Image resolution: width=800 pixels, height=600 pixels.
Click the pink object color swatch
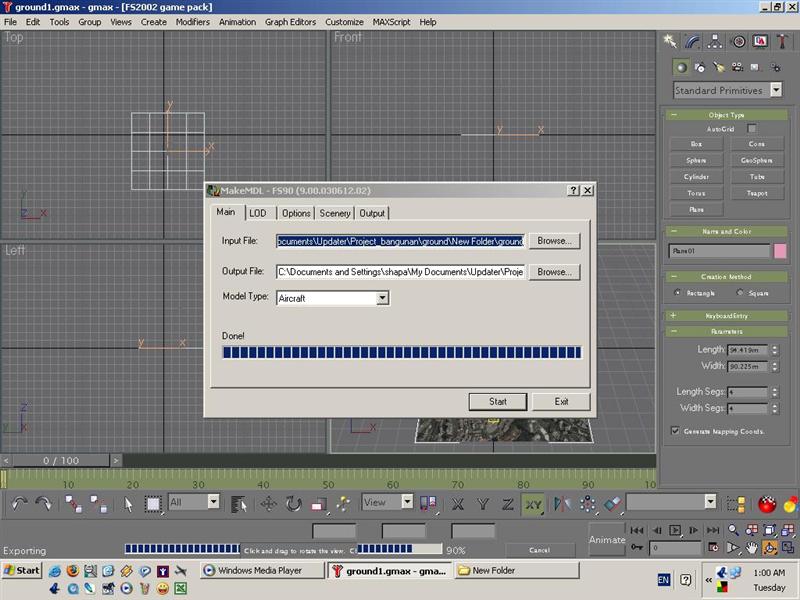click(780, 252)
